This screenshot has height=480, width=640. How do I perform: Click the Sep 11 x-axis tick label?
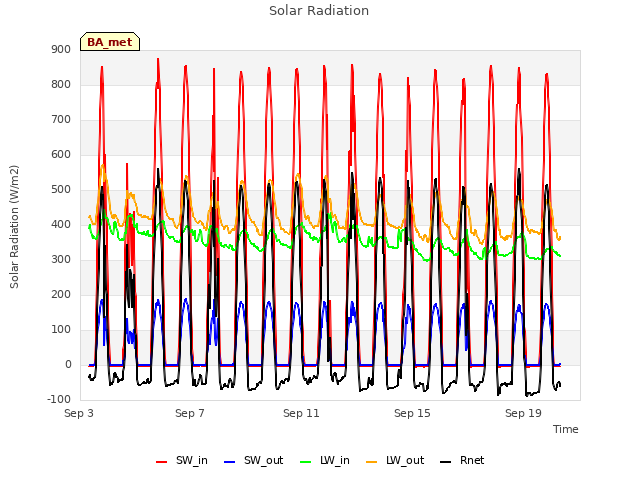[301, 413]
